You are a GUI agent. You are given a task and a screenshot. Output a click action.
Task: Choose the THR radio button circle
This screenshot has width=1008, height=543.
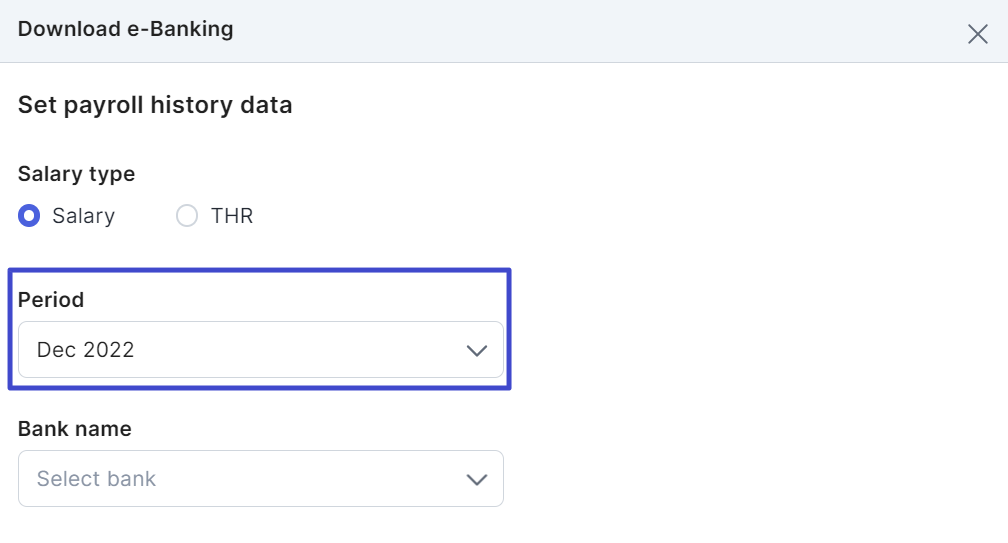(x=187, y=216)
